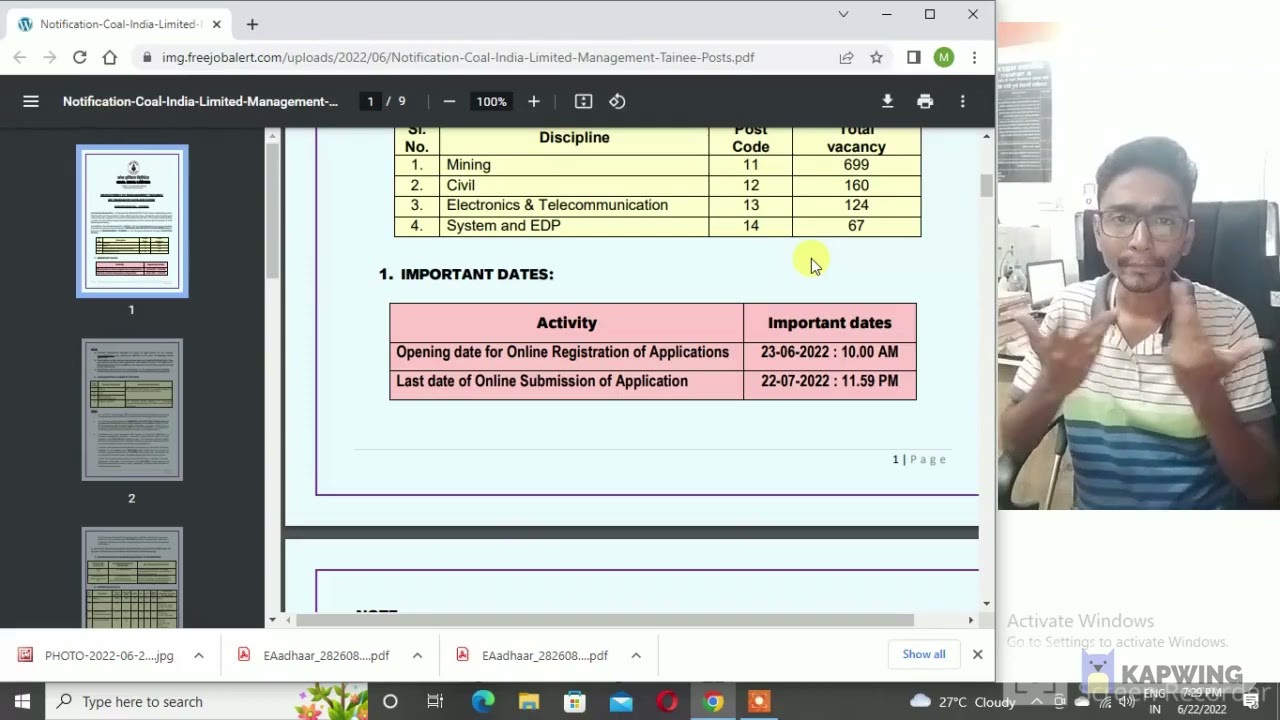Click the address bar URL

tap(458, 57)
